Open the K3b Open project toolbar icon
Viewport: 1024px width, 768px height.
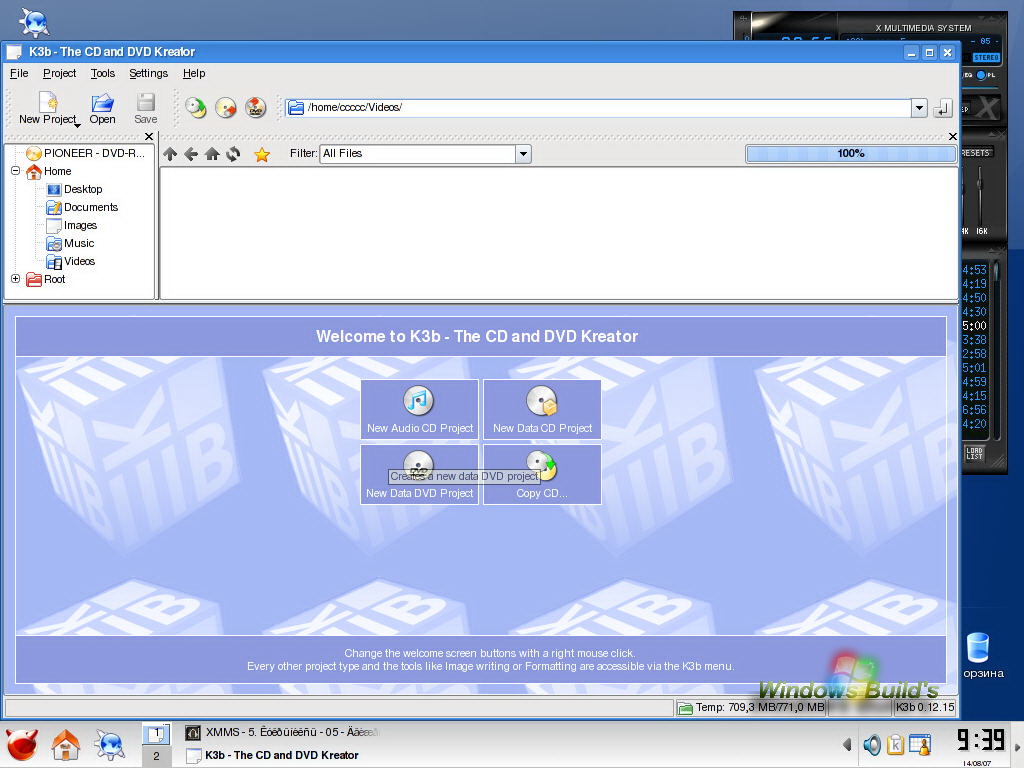(103, 108)
